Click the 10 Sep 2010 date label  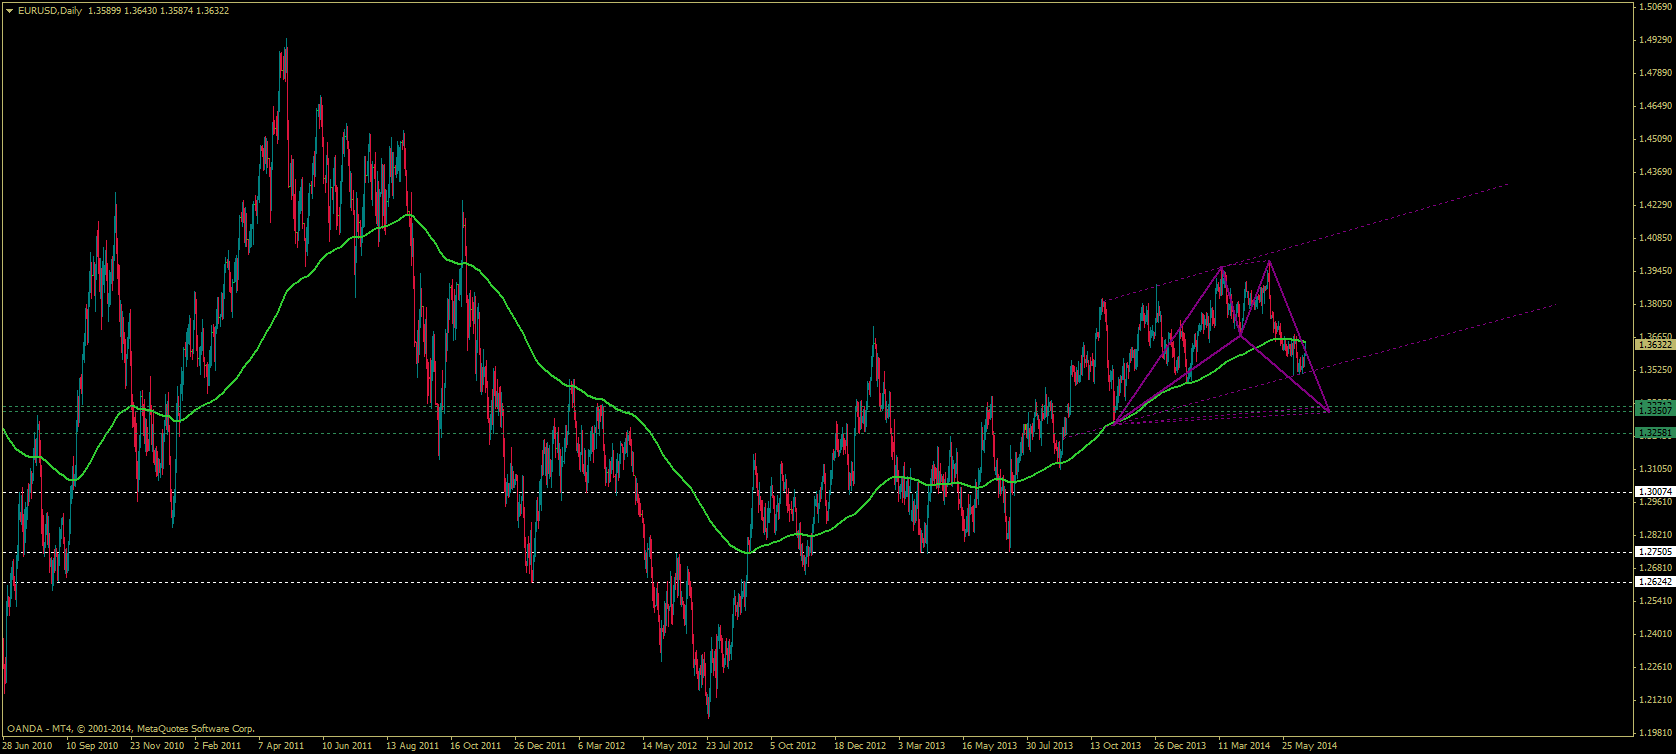tap(92, 746)
